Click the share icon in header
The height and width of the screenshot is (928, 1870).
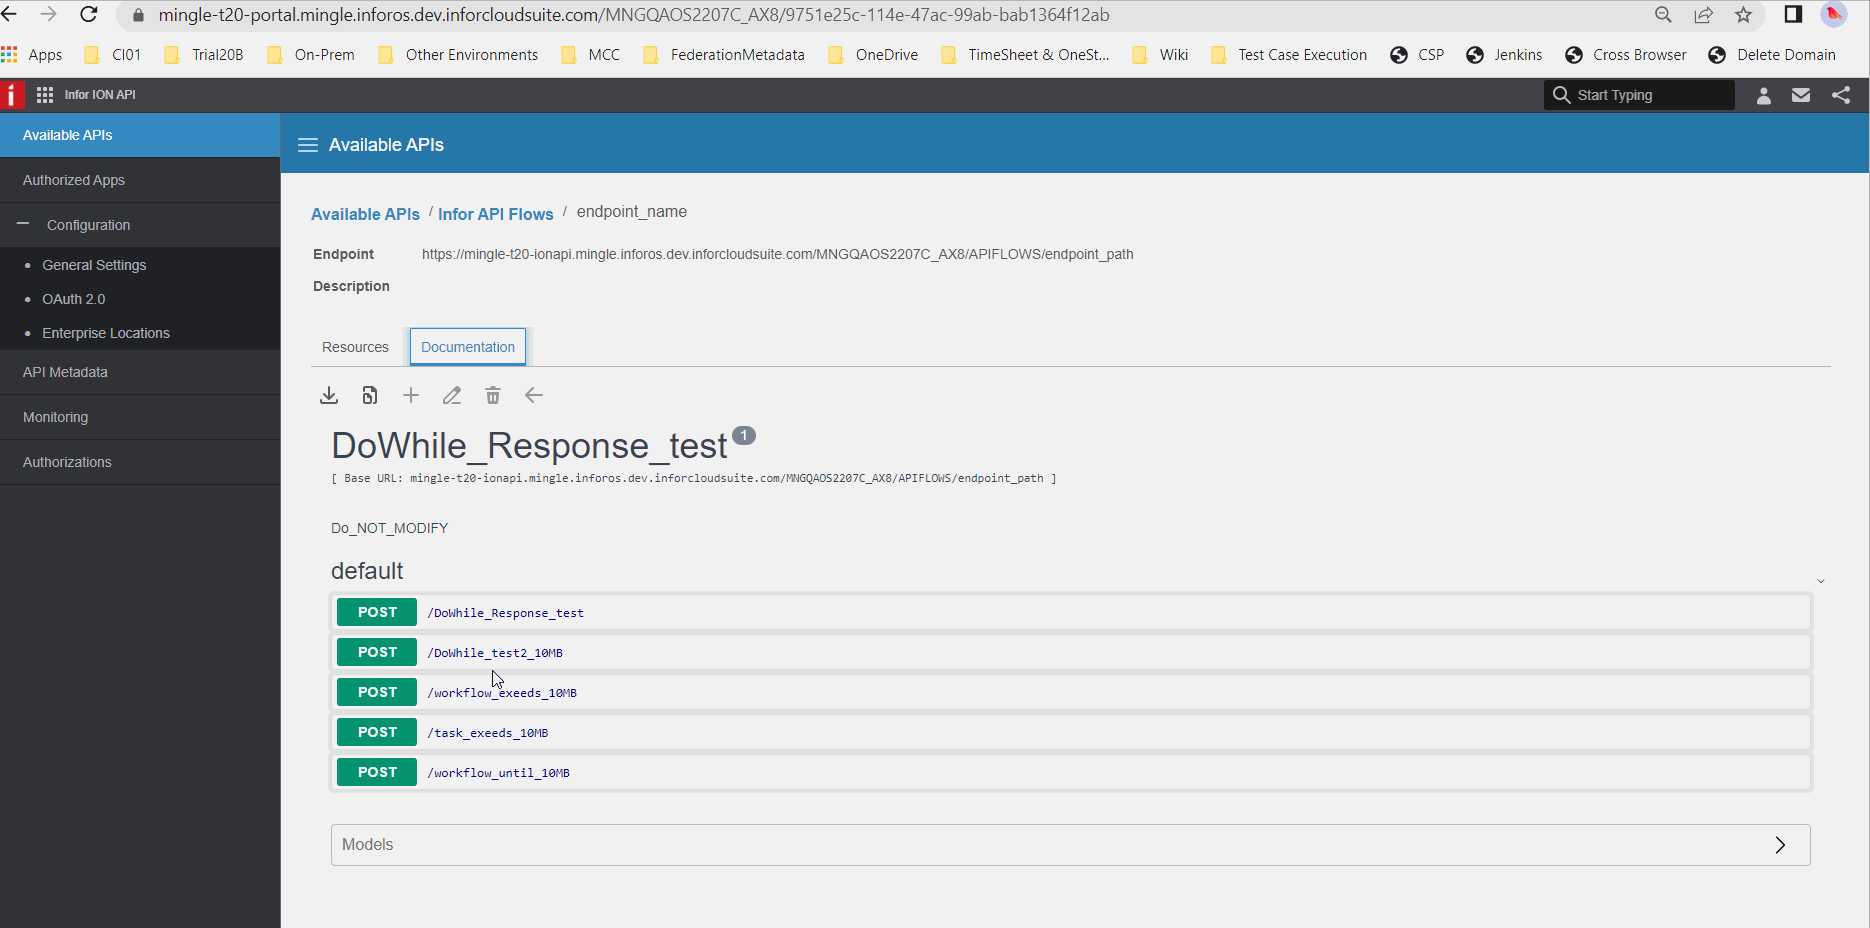(1841, 95)
